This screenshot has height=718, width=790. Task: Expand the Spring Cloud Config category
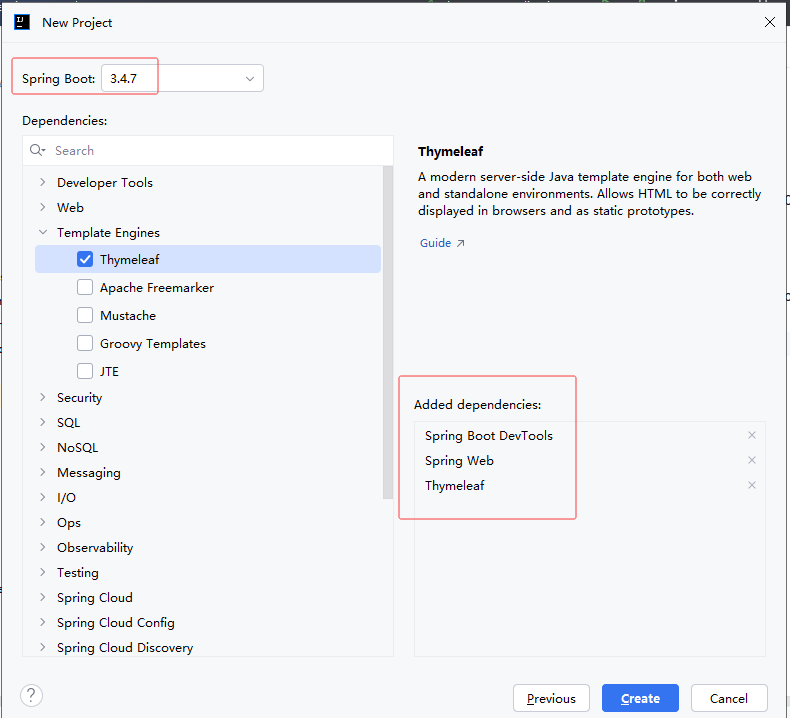[x=43, y=622]
